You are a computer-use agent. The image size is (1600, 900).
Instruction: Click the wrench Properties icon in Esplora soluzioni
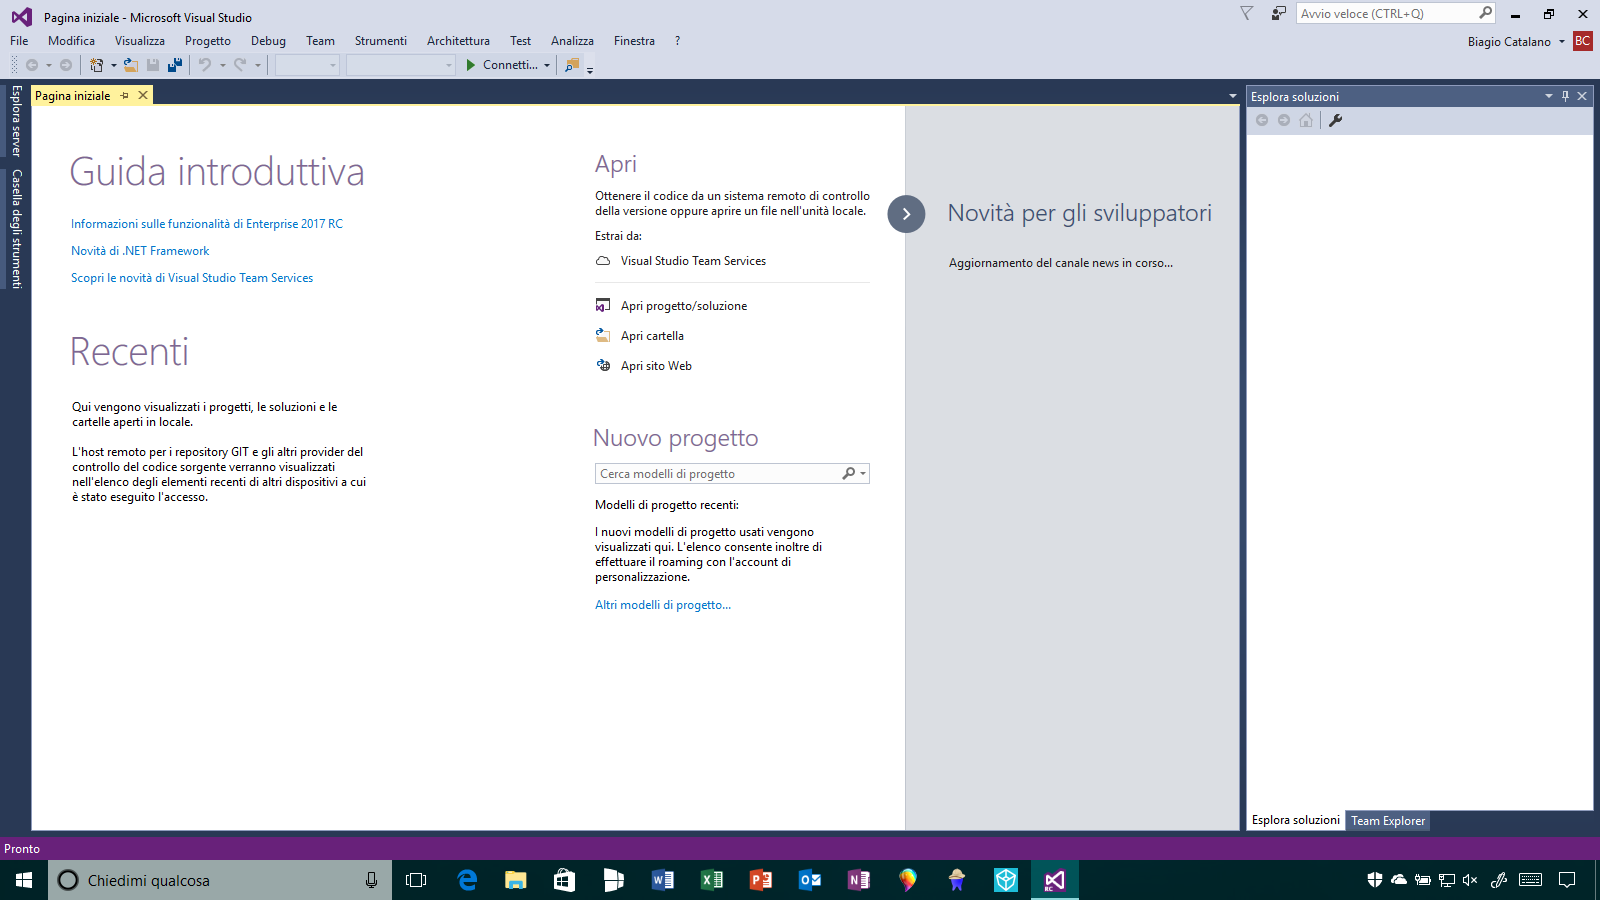click(x=1335, y=120)
